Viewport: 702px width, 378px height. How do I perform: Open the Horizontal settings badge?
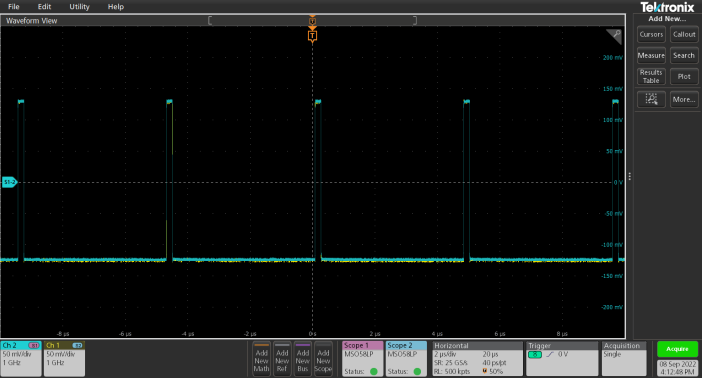477,358
